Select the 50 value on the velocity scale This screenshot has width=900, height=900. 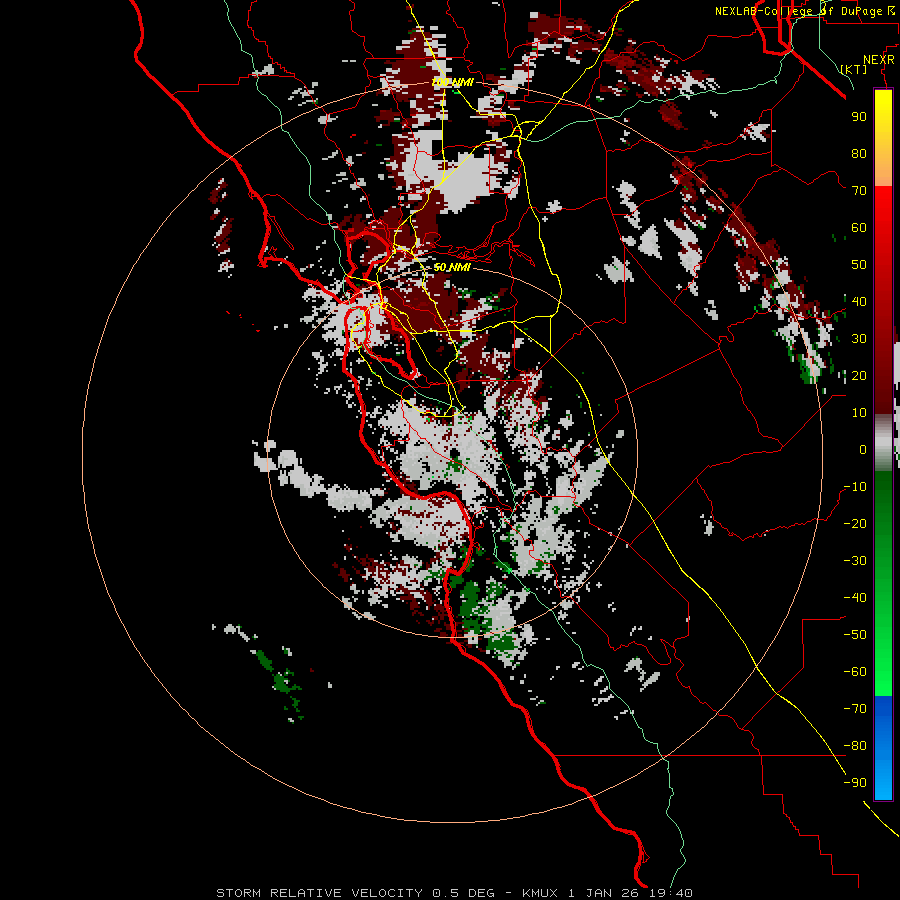[859, 265]
